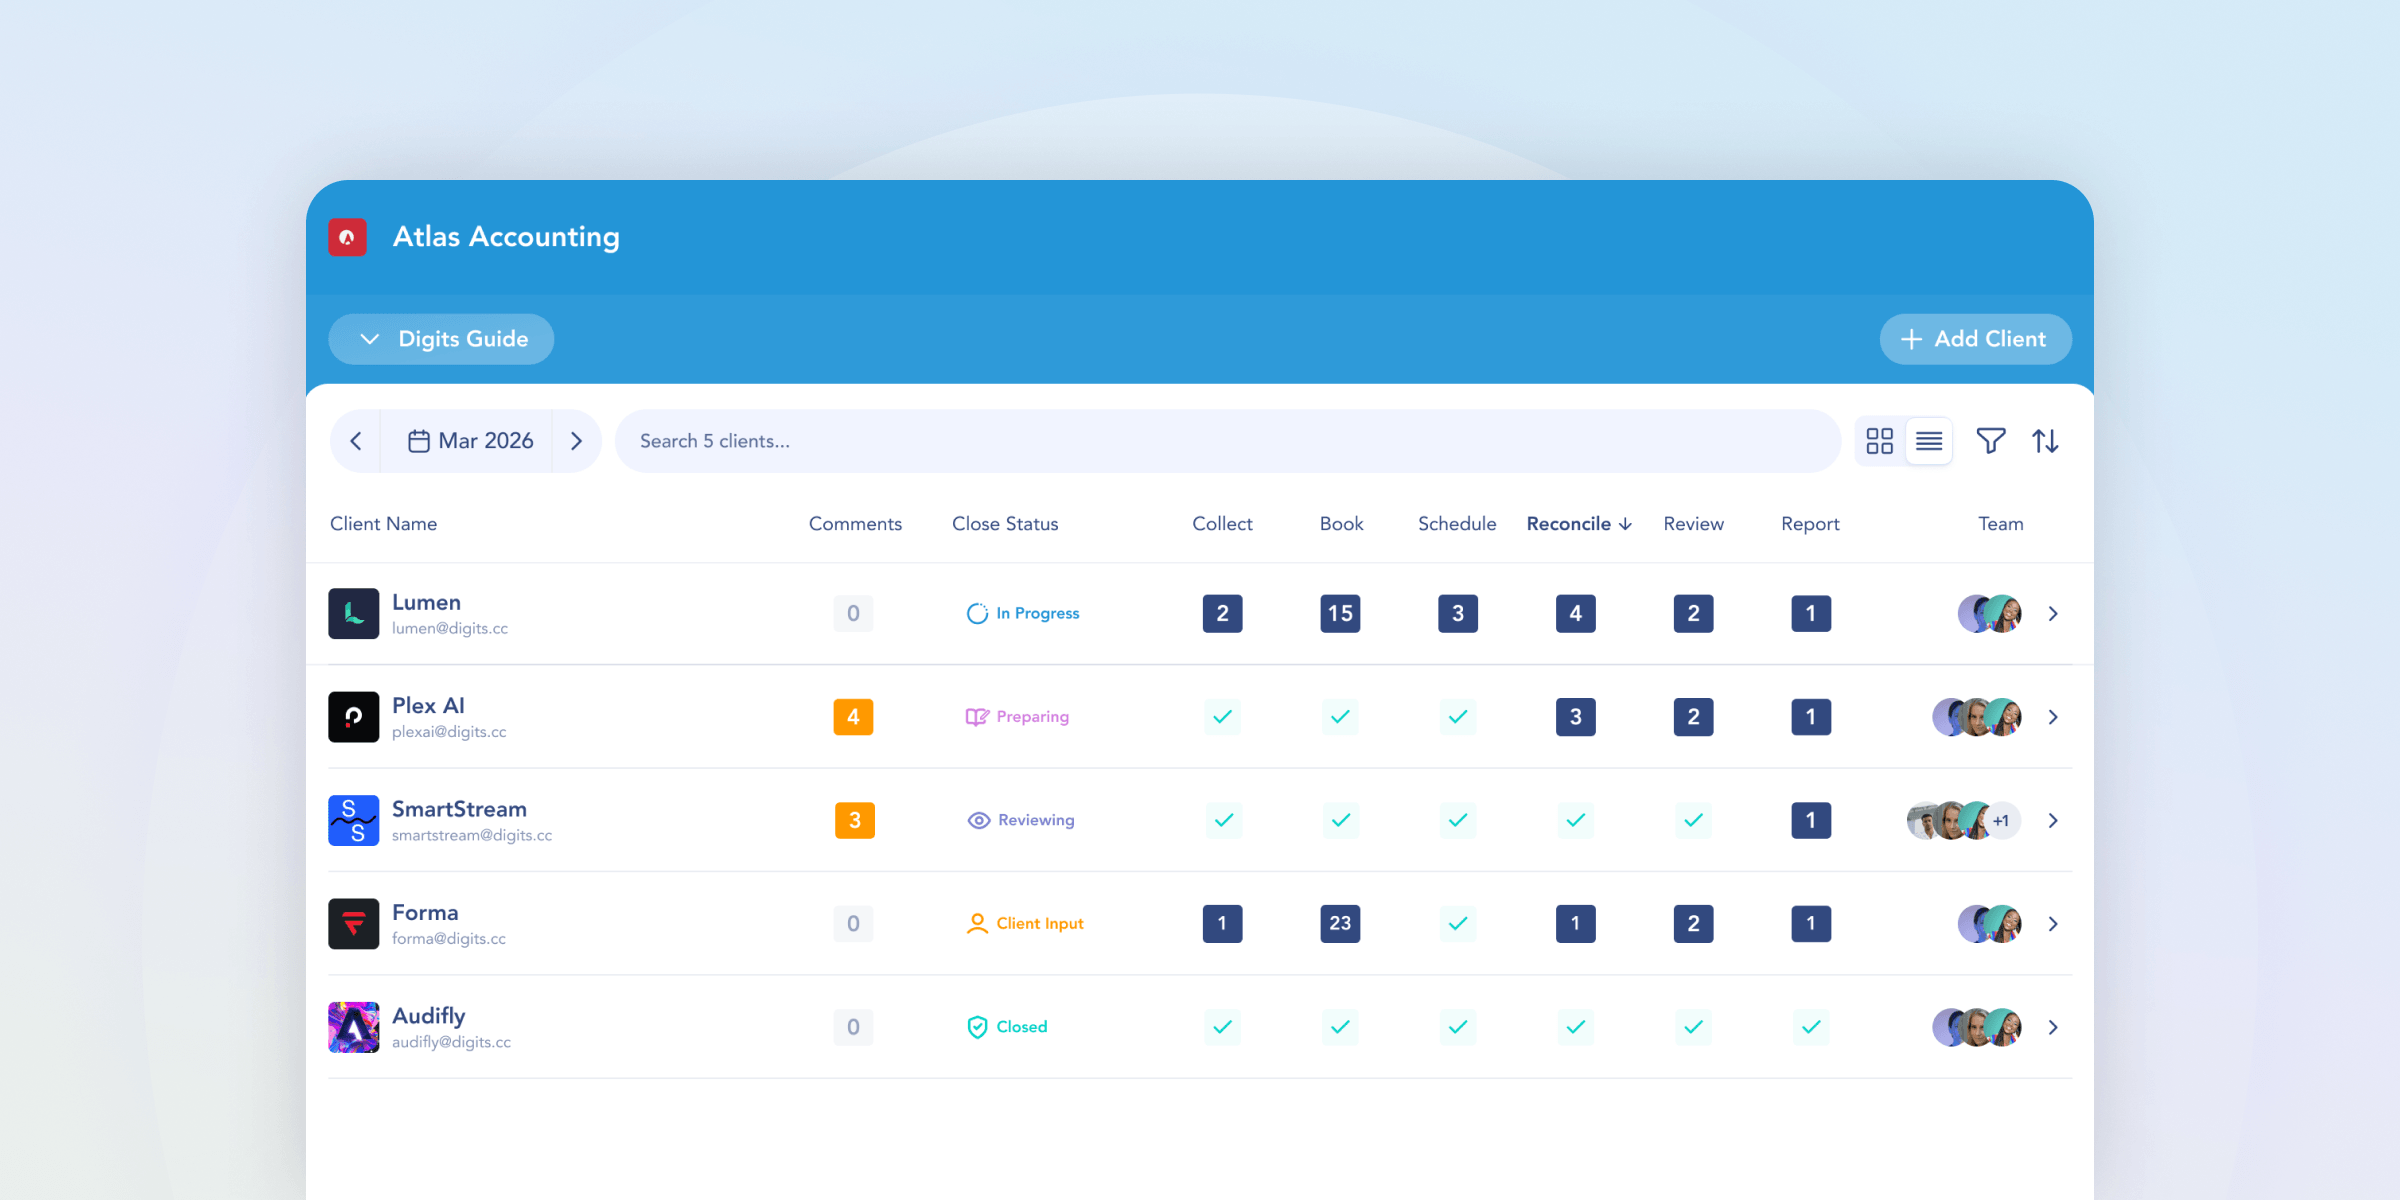Switch to grid view
This screenshot has width=2400, height=1200.
click(1880, 441)
